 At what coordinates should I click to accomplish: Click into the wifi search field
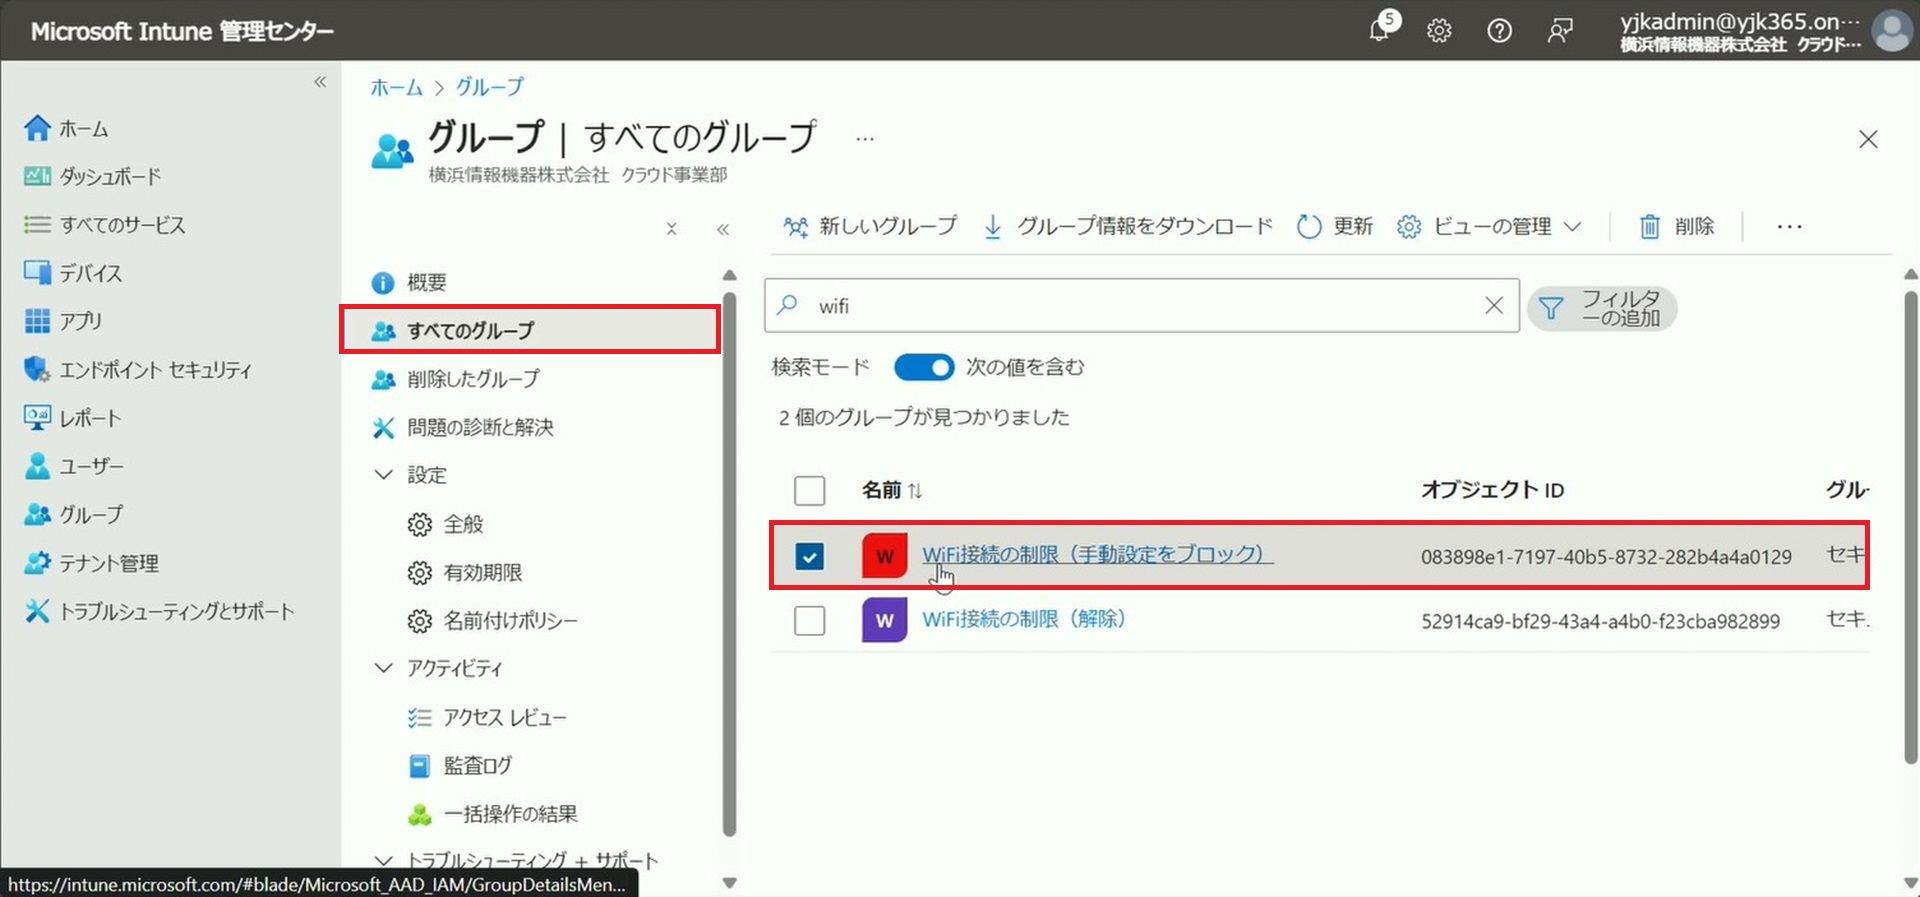point(1140,306)
